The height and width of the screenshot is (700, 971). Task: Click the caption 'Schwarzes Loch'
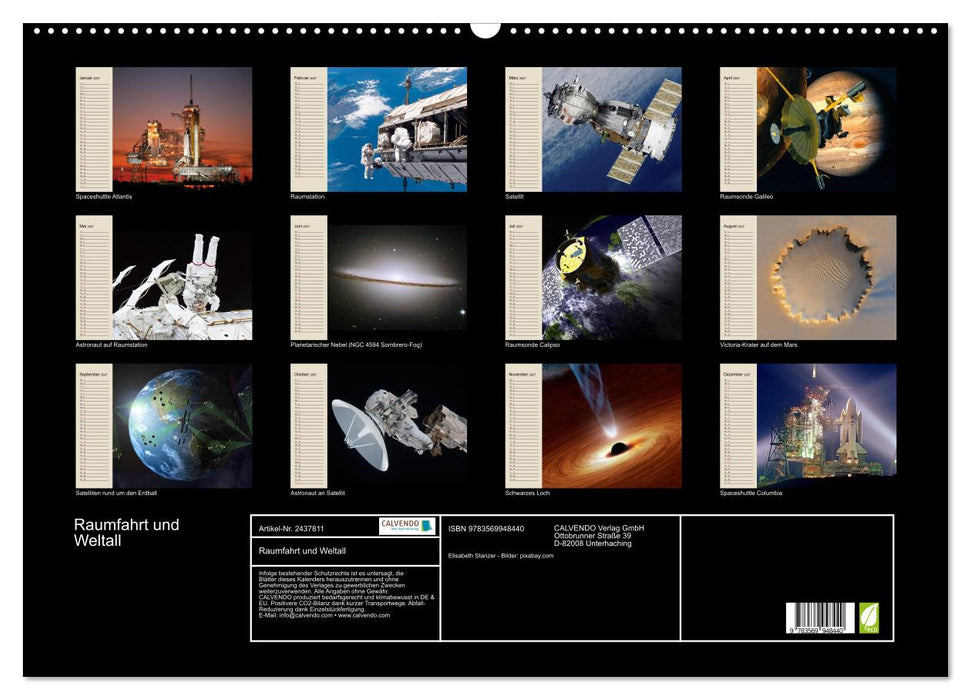point(527,493)
